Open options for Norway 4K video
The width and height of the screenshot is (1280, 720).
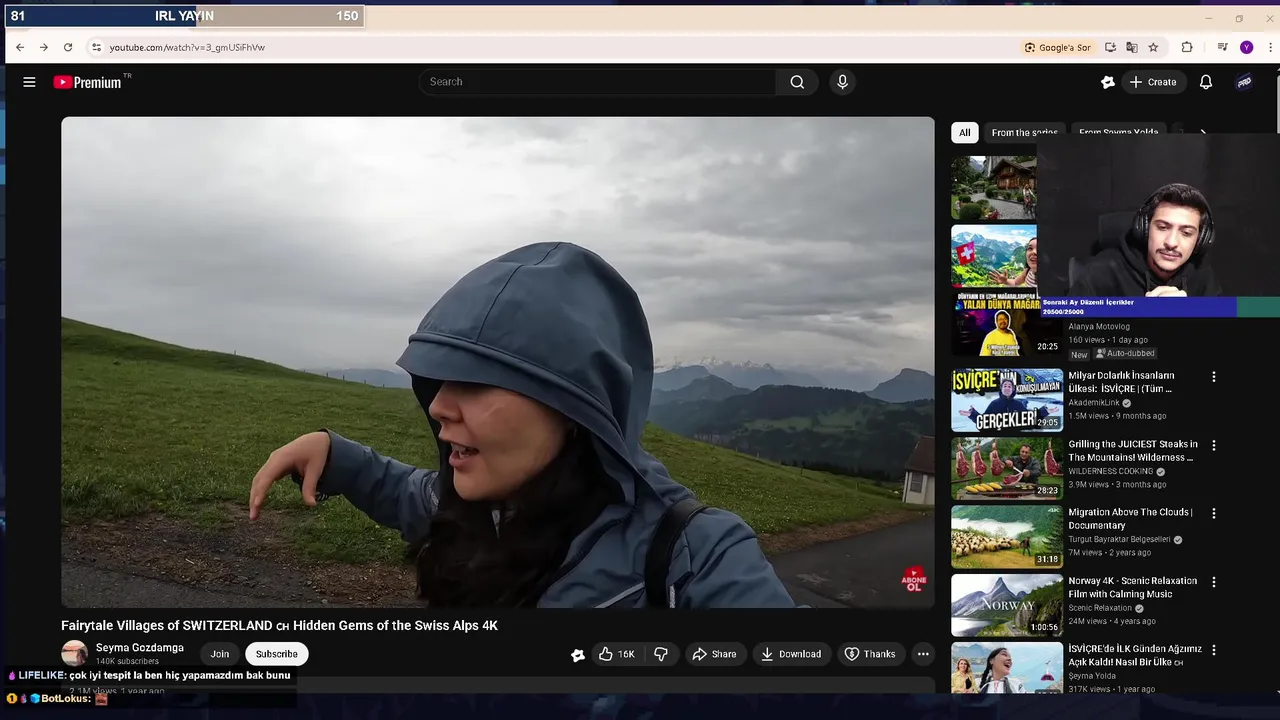(1214, 582)
